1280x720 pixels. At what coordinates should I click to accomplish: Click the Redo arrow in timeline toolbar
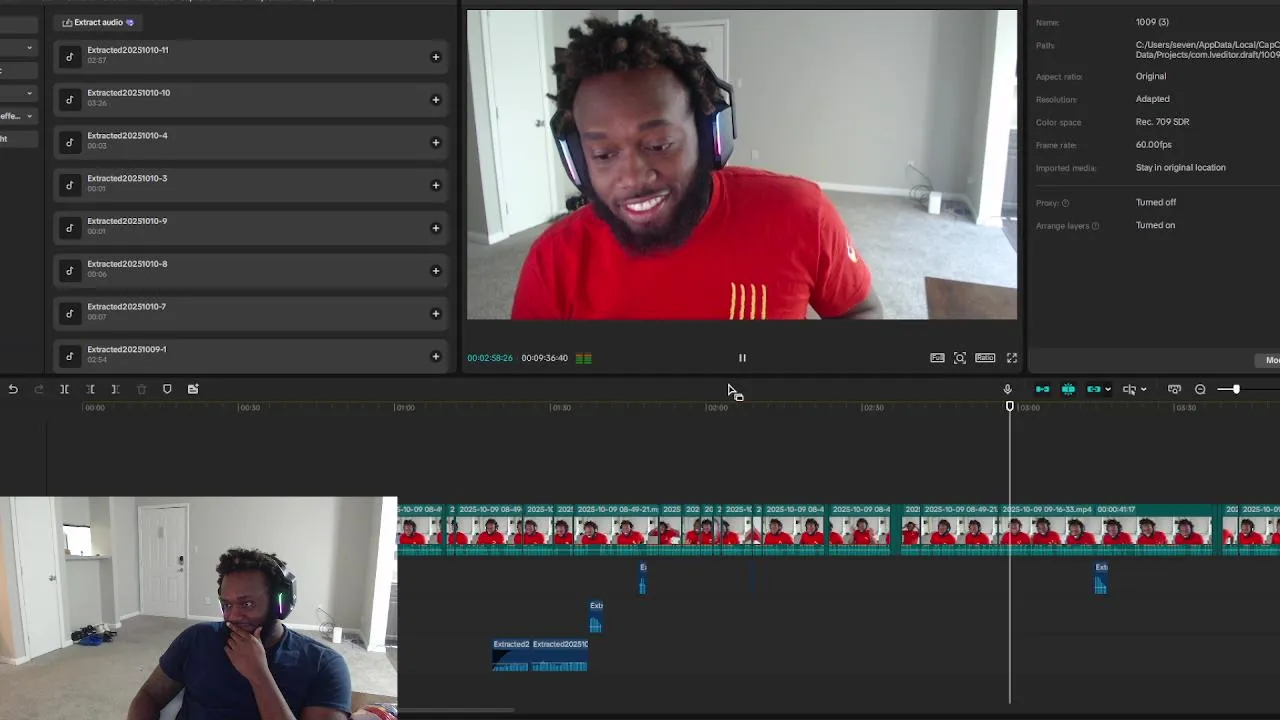coord(39,389)
